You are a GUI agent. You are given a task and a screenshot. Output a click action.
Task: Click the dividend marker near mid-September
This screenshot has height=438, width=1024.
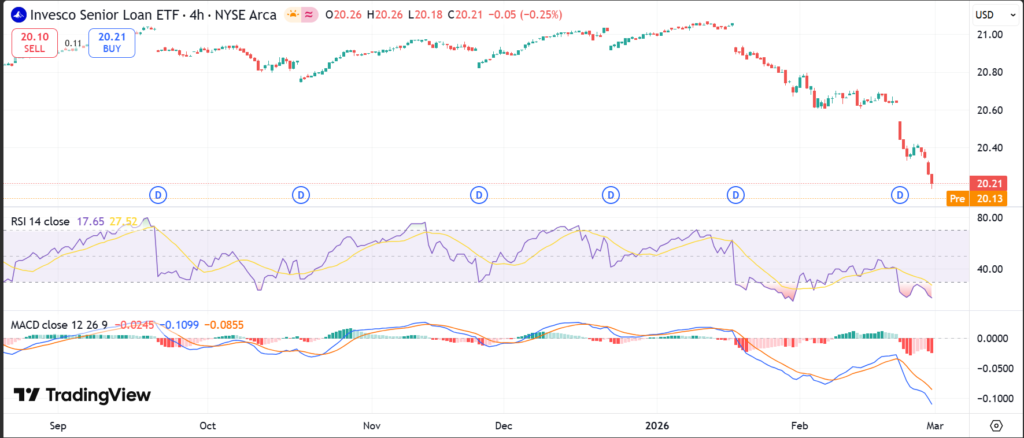click(157, 194)
